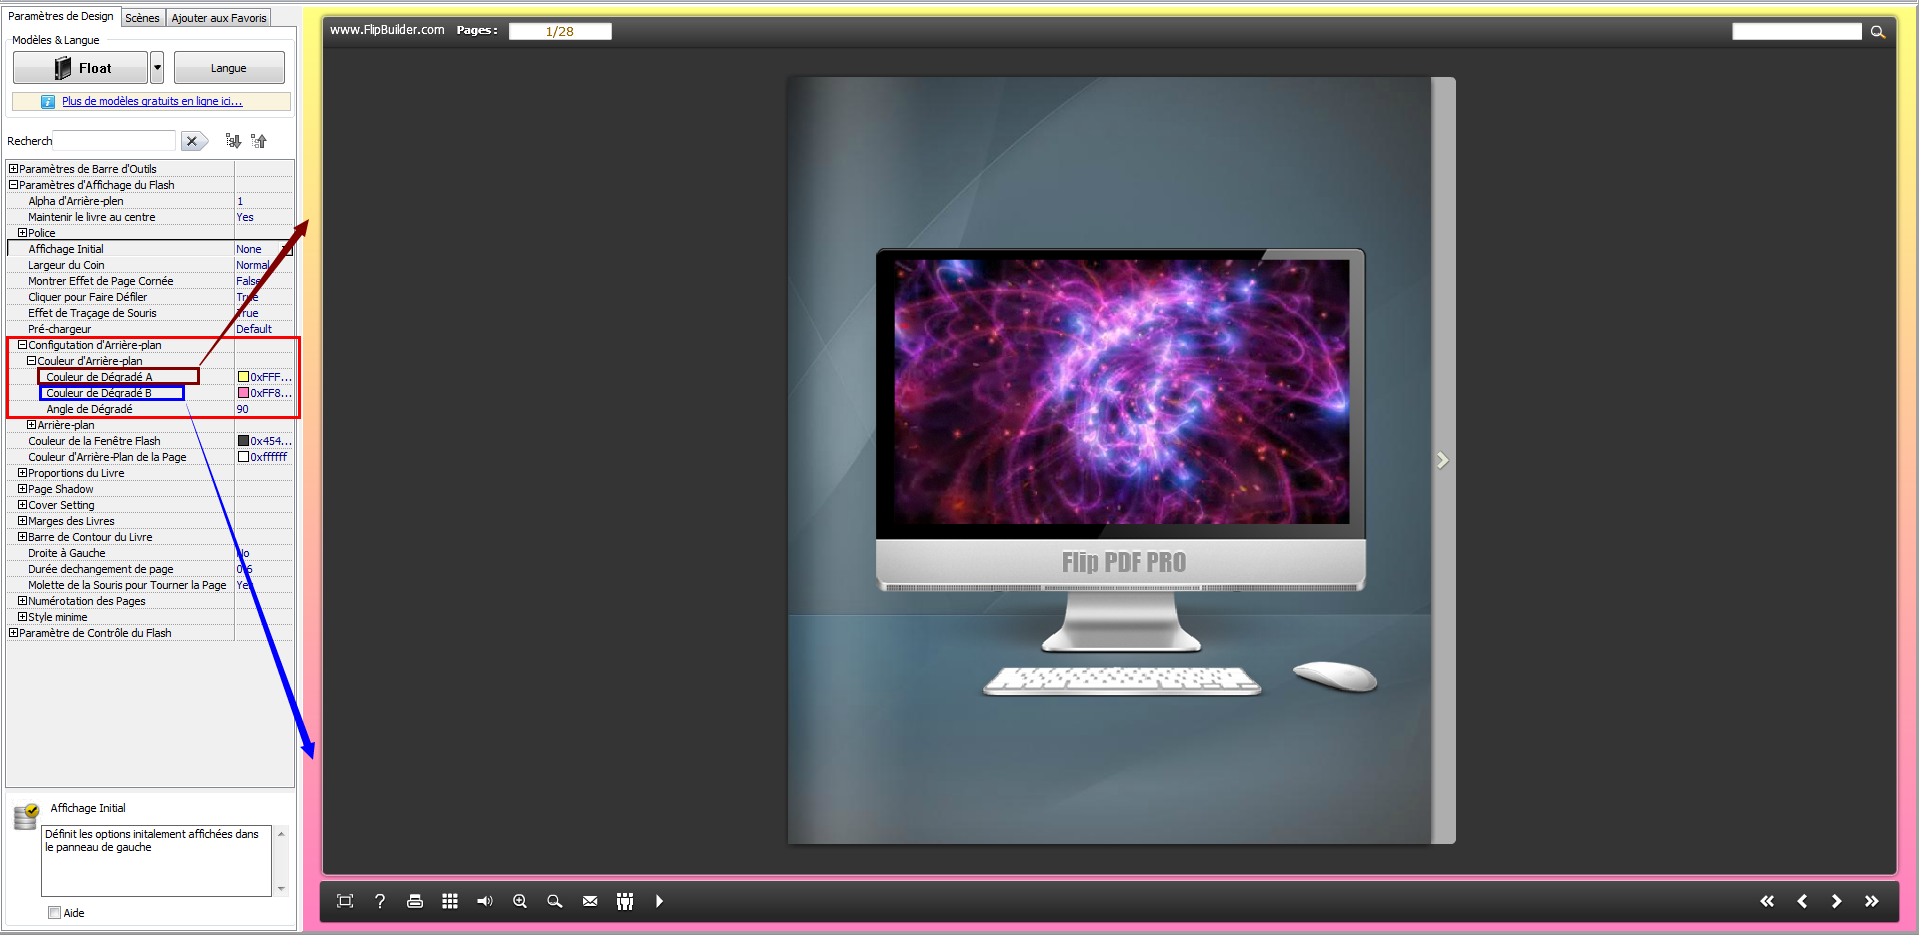Image resolution: width=1919 pixels, height=935 pixels.
Task: Expand the Police node
Action: click(23, 233)
